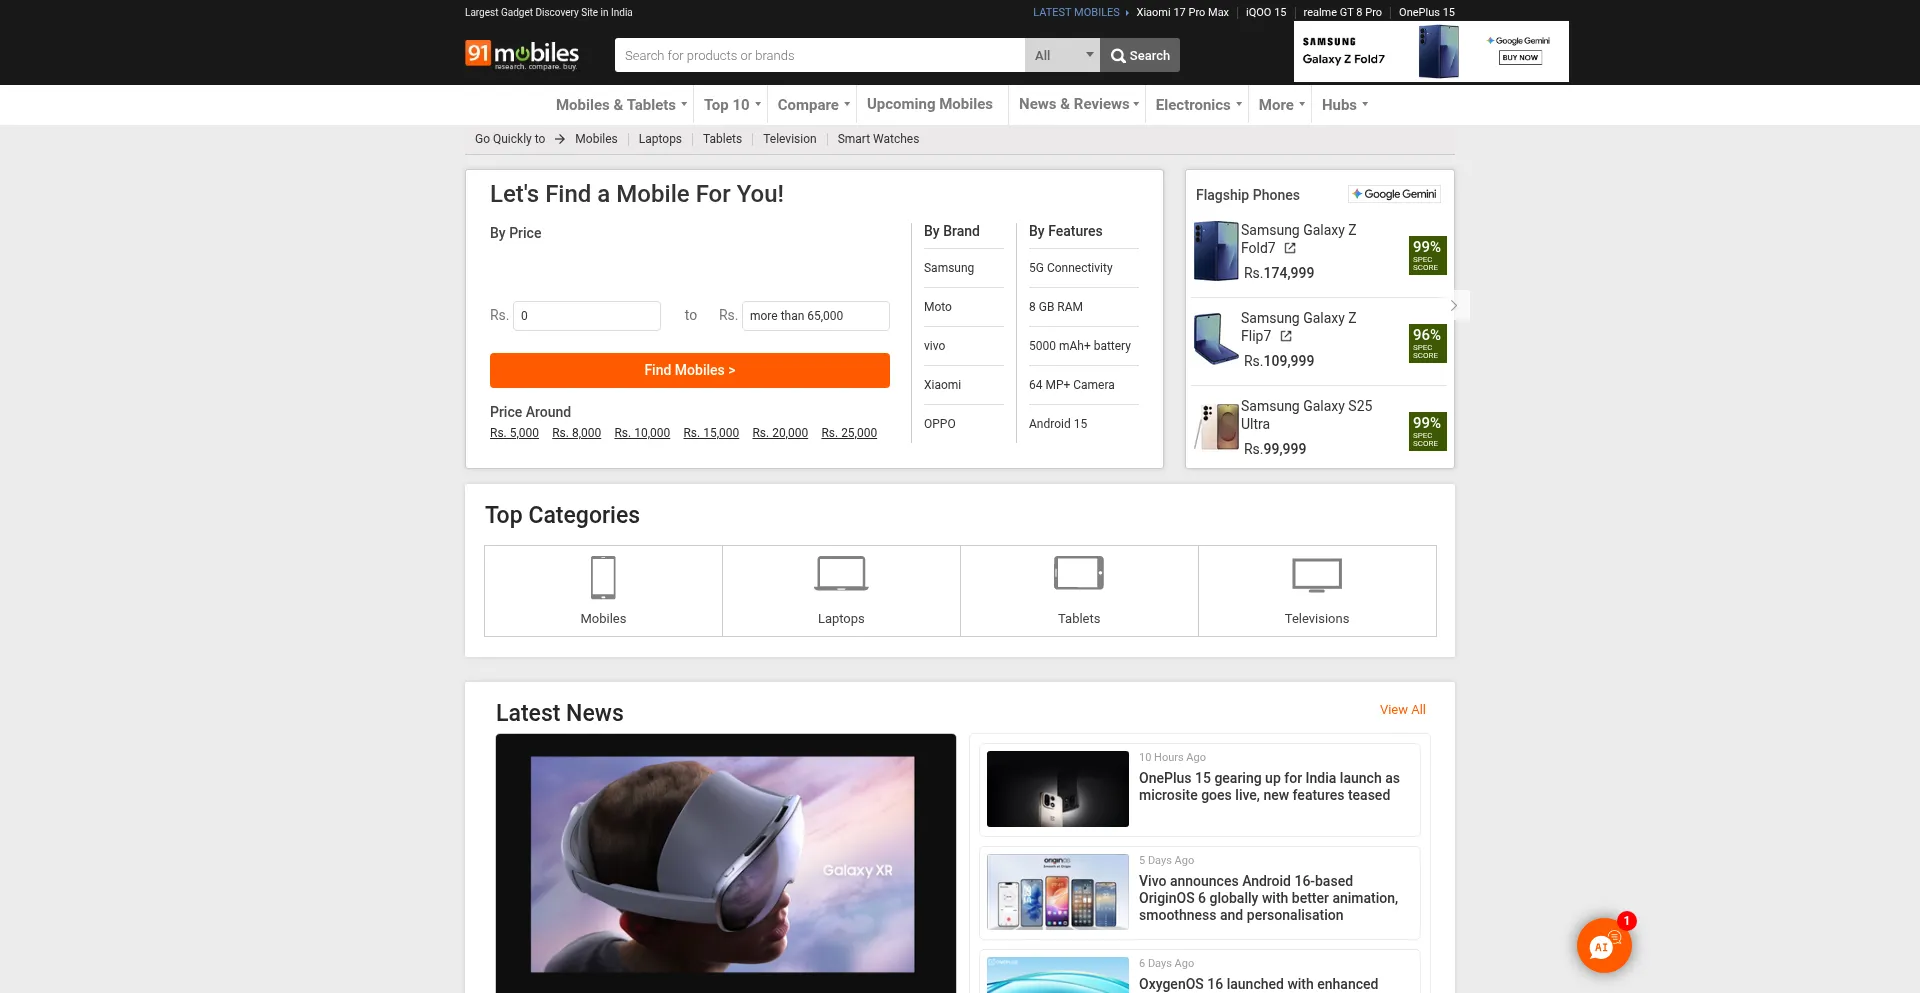Click the 96% spec score badge for Galaxy Z Flip7
Viewport: 1920px width, 993px height.
1427,343
